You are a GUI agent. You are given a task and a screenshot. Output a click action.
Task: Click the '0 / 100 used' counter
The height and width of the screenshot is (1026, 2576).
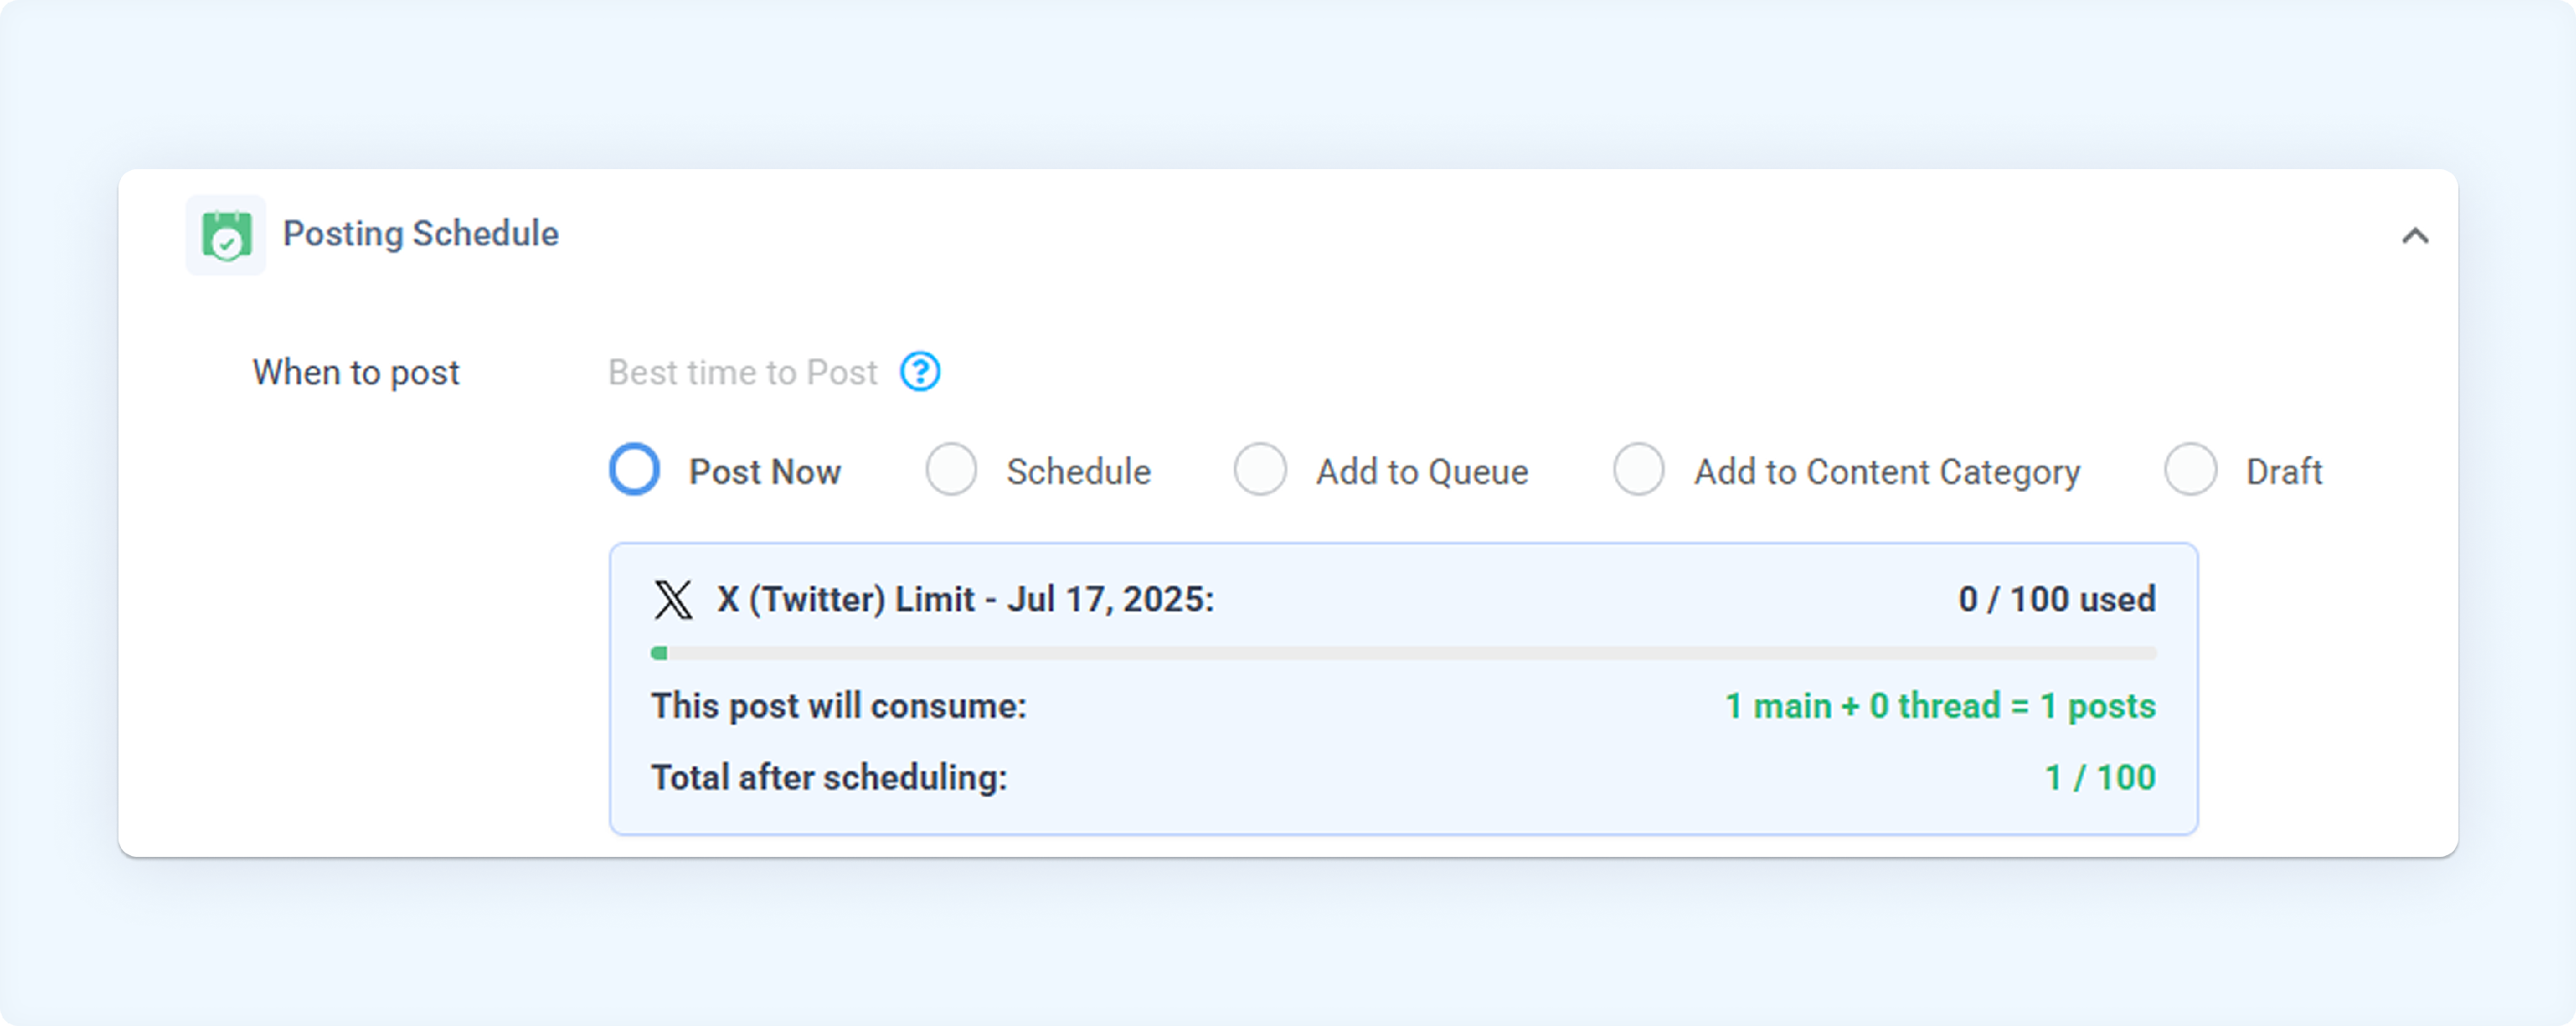2057,599
